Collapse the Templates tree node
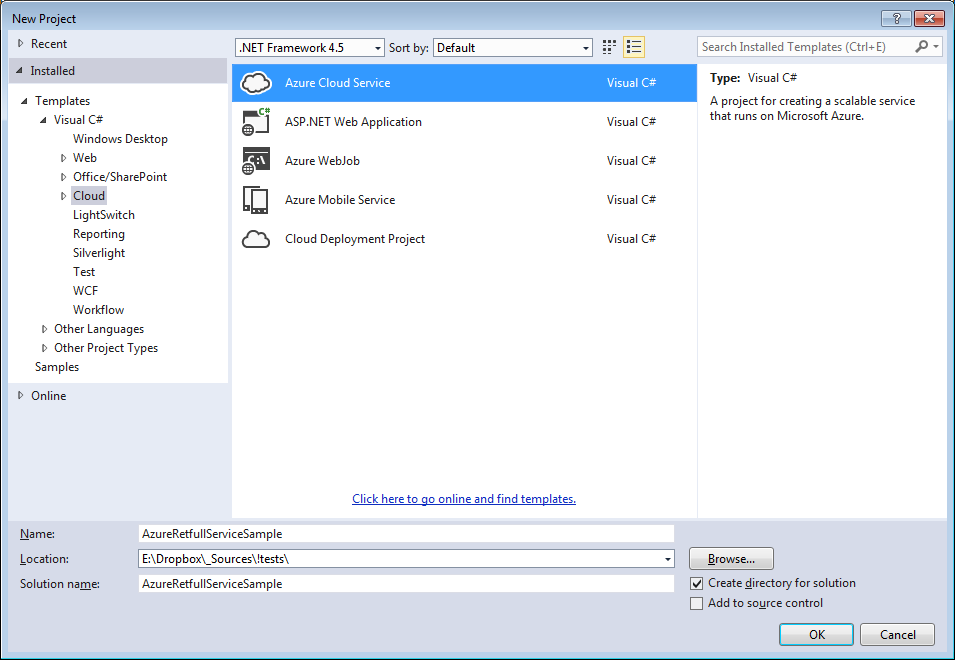This screenshot has height=660, width=955. coord(24,101)
